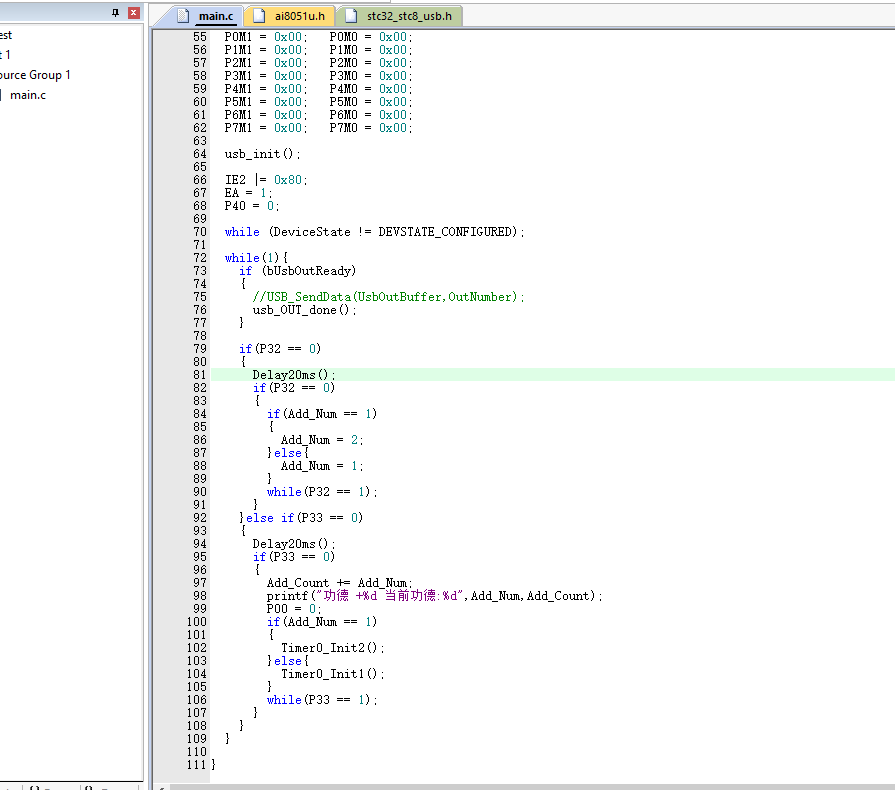Viewport: 895px width, 790px height.
Task: Close the project panel with the red X
Action: point(134,13)
